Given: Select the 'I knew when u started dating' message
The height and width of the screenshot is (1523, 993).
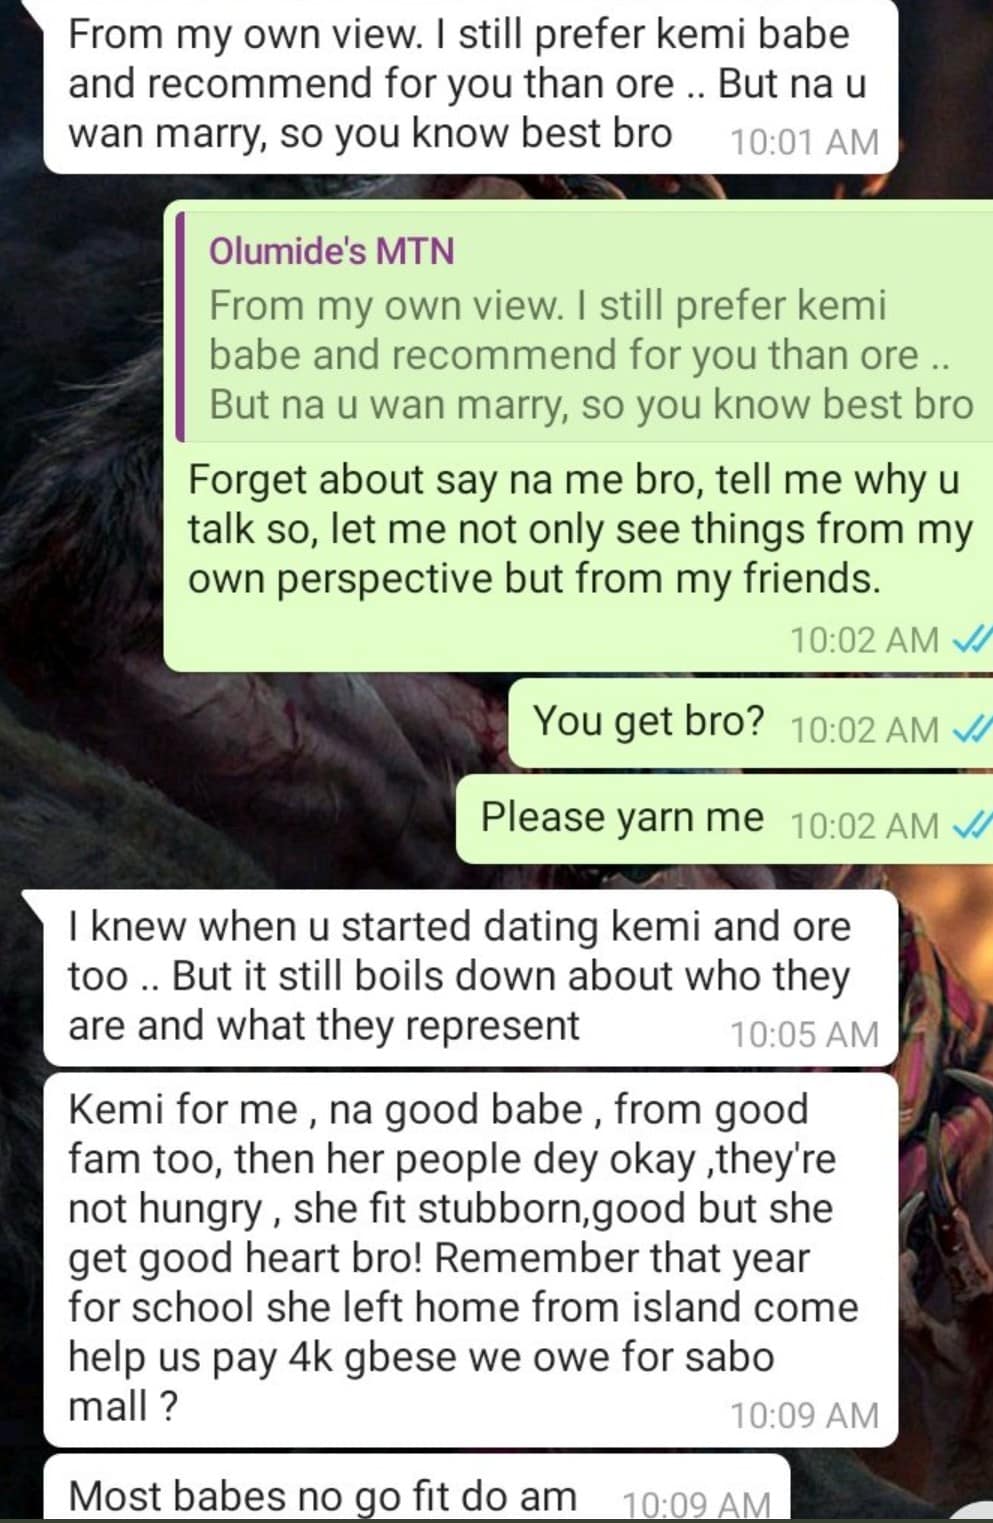Looking at the screenshot, I should click(470, 978).
